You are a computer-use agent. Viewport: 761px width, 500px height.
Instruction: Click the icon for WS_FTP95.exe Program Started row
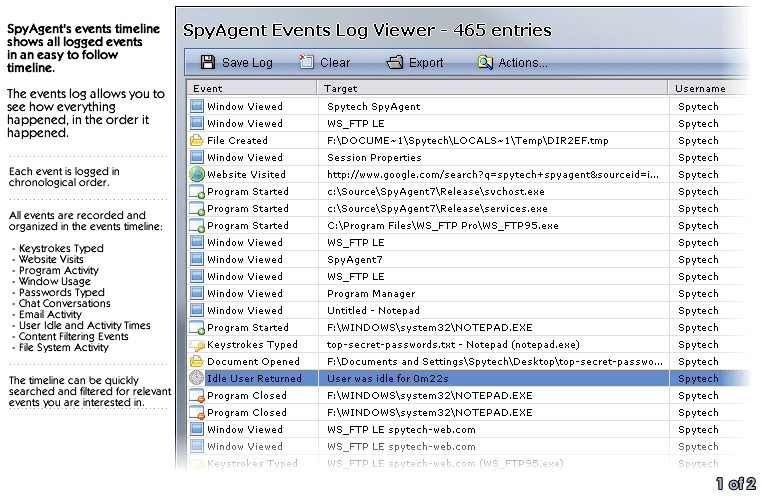[x=197, y=226]
